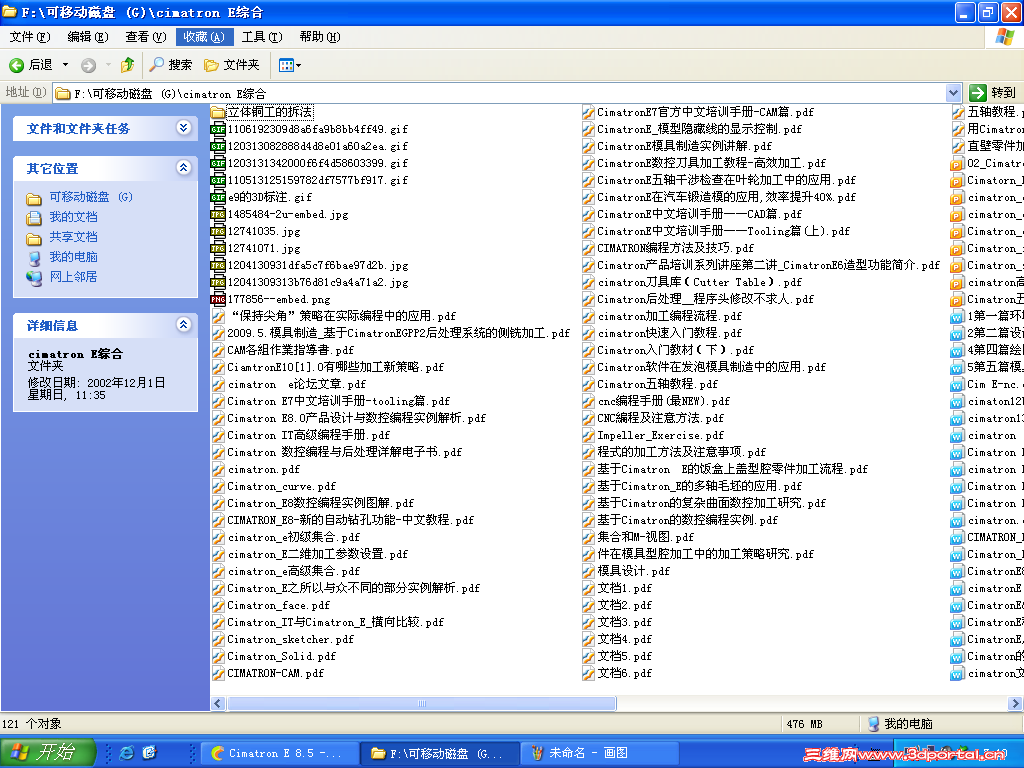
Task: Select 文档3.pdf file name
Action: click(x=624, y=622)
